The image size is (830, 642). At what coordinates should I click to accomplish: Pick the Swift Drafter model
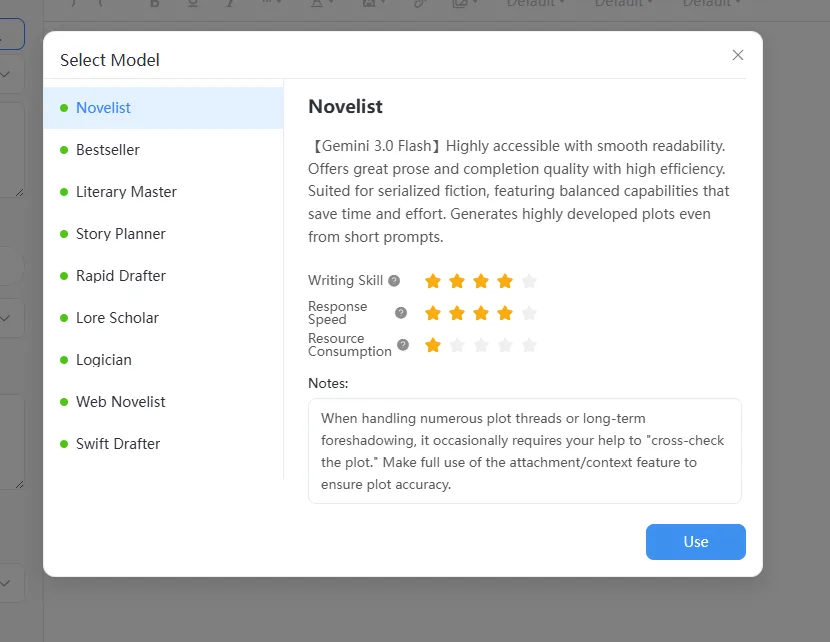(x=164, y=444)
